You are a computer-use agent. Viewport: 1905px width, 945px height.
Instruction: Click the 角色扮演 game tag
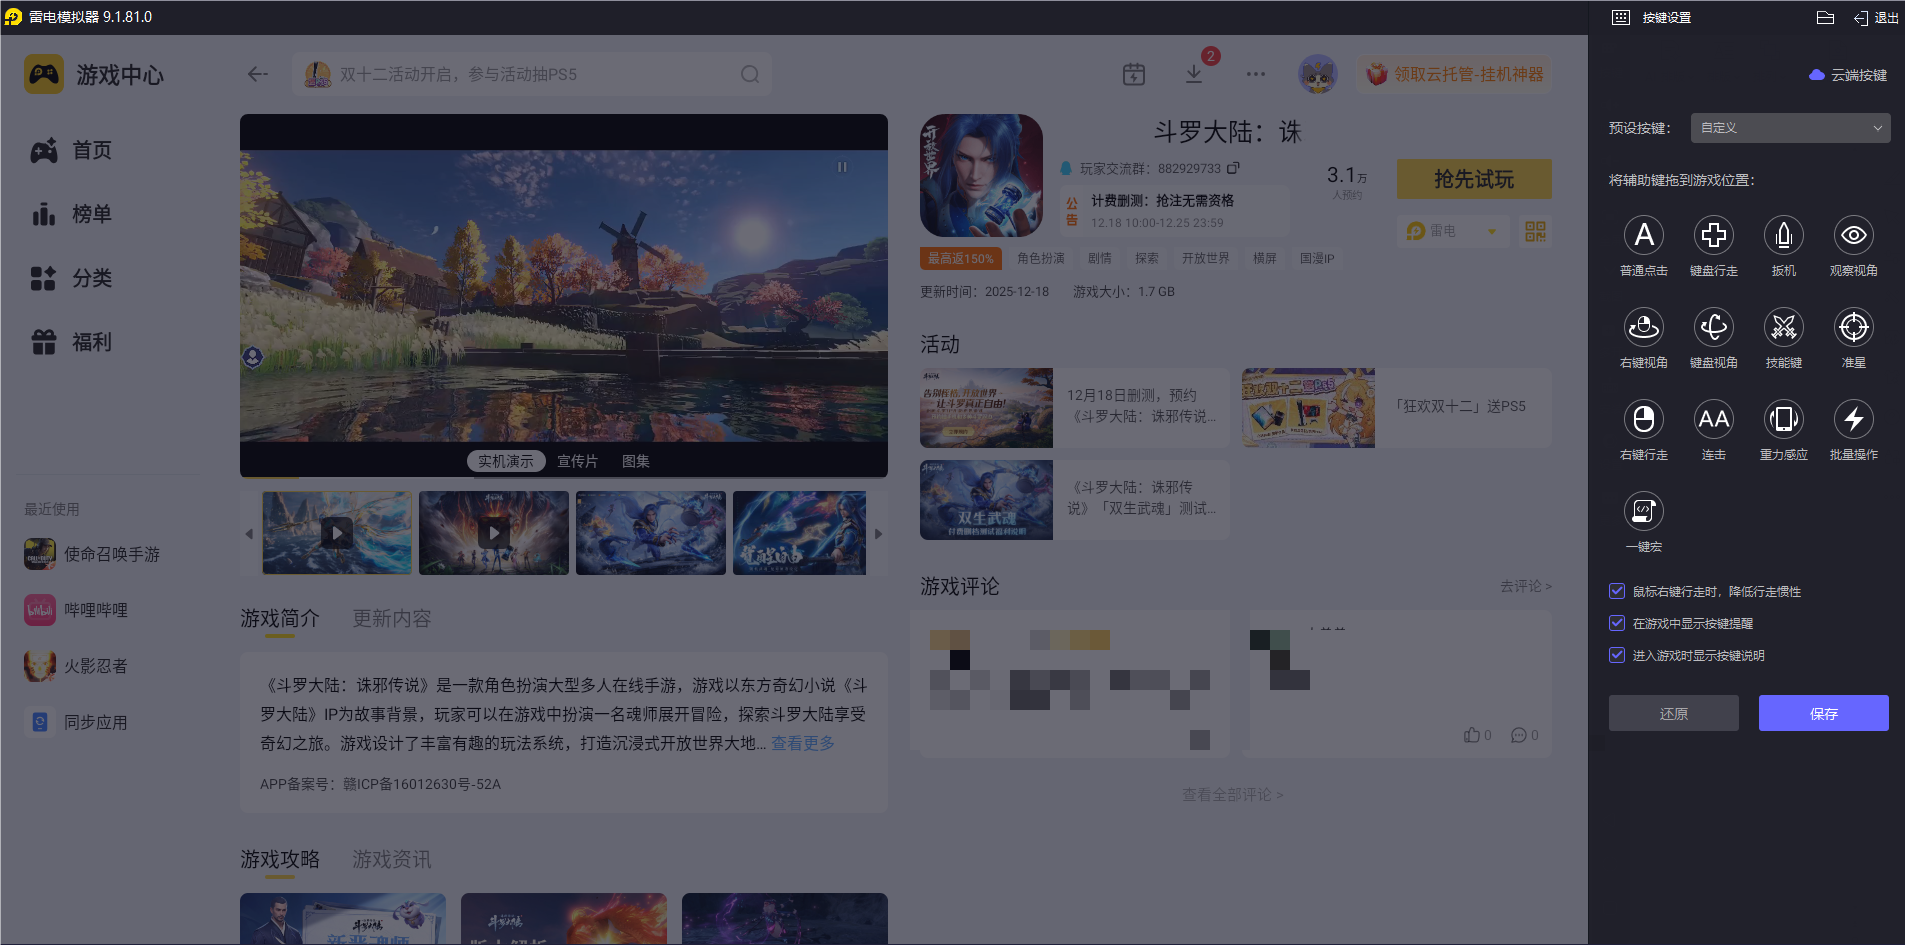(x=1041, y=258)
